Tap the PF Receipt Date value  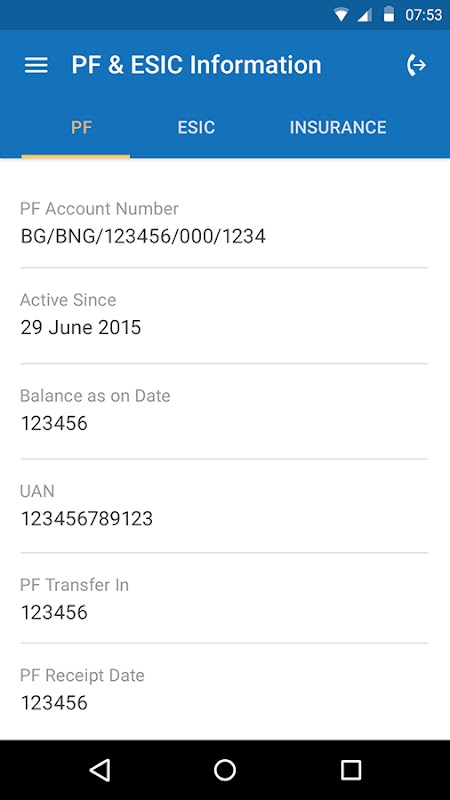54,703
